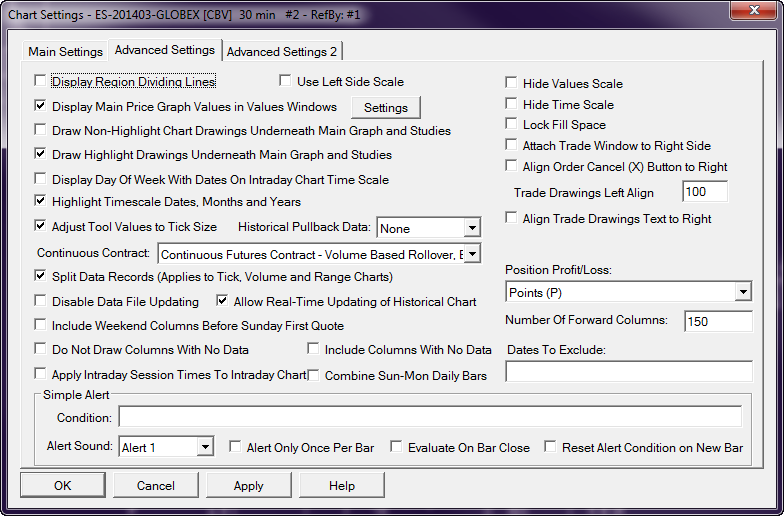Toggle Allow Real-Time Updating of Historical Chart

222,300
